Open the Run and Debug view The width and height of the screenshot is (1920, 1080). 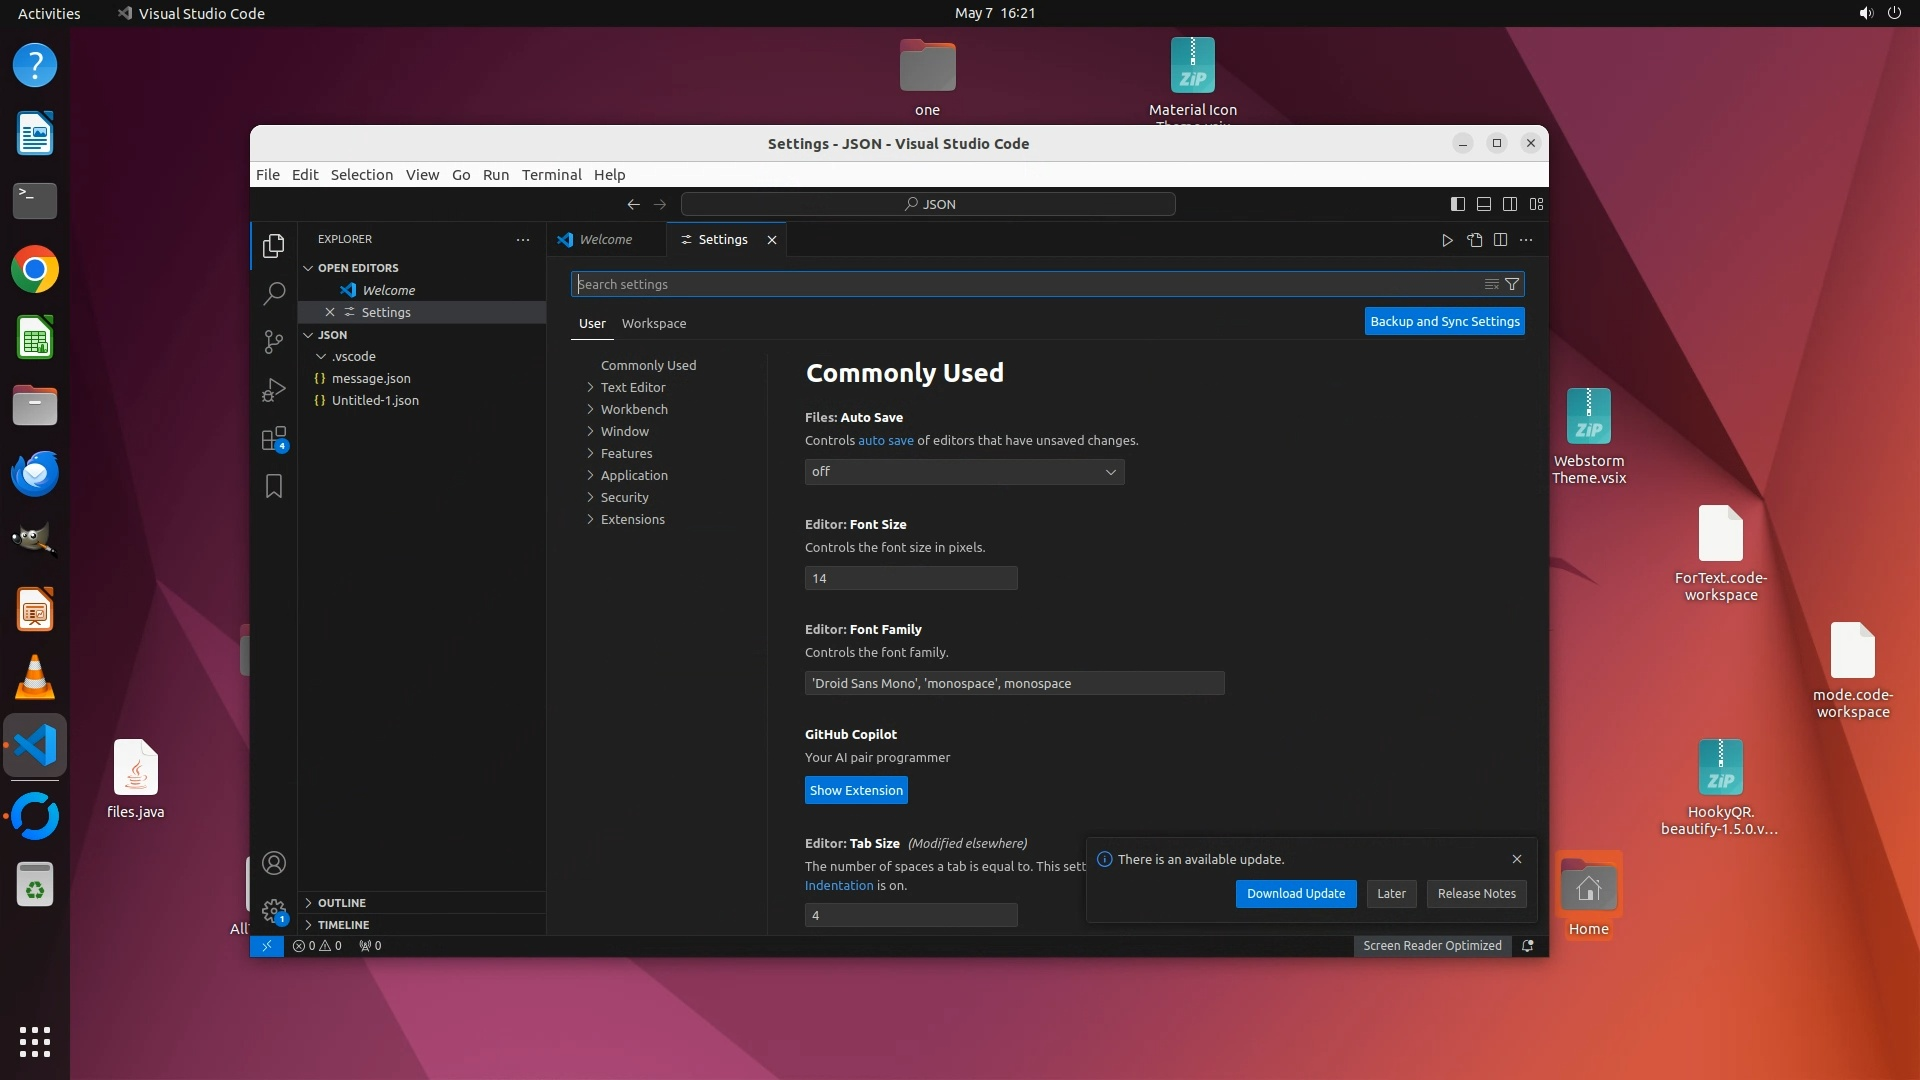click(x=273, y=390)
